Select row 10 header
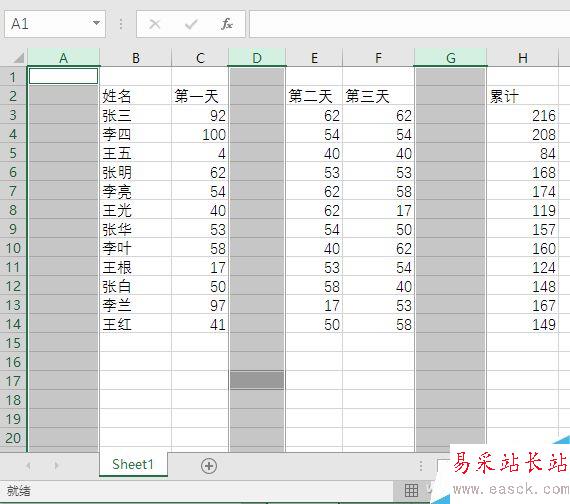 [x=13, y=248]
